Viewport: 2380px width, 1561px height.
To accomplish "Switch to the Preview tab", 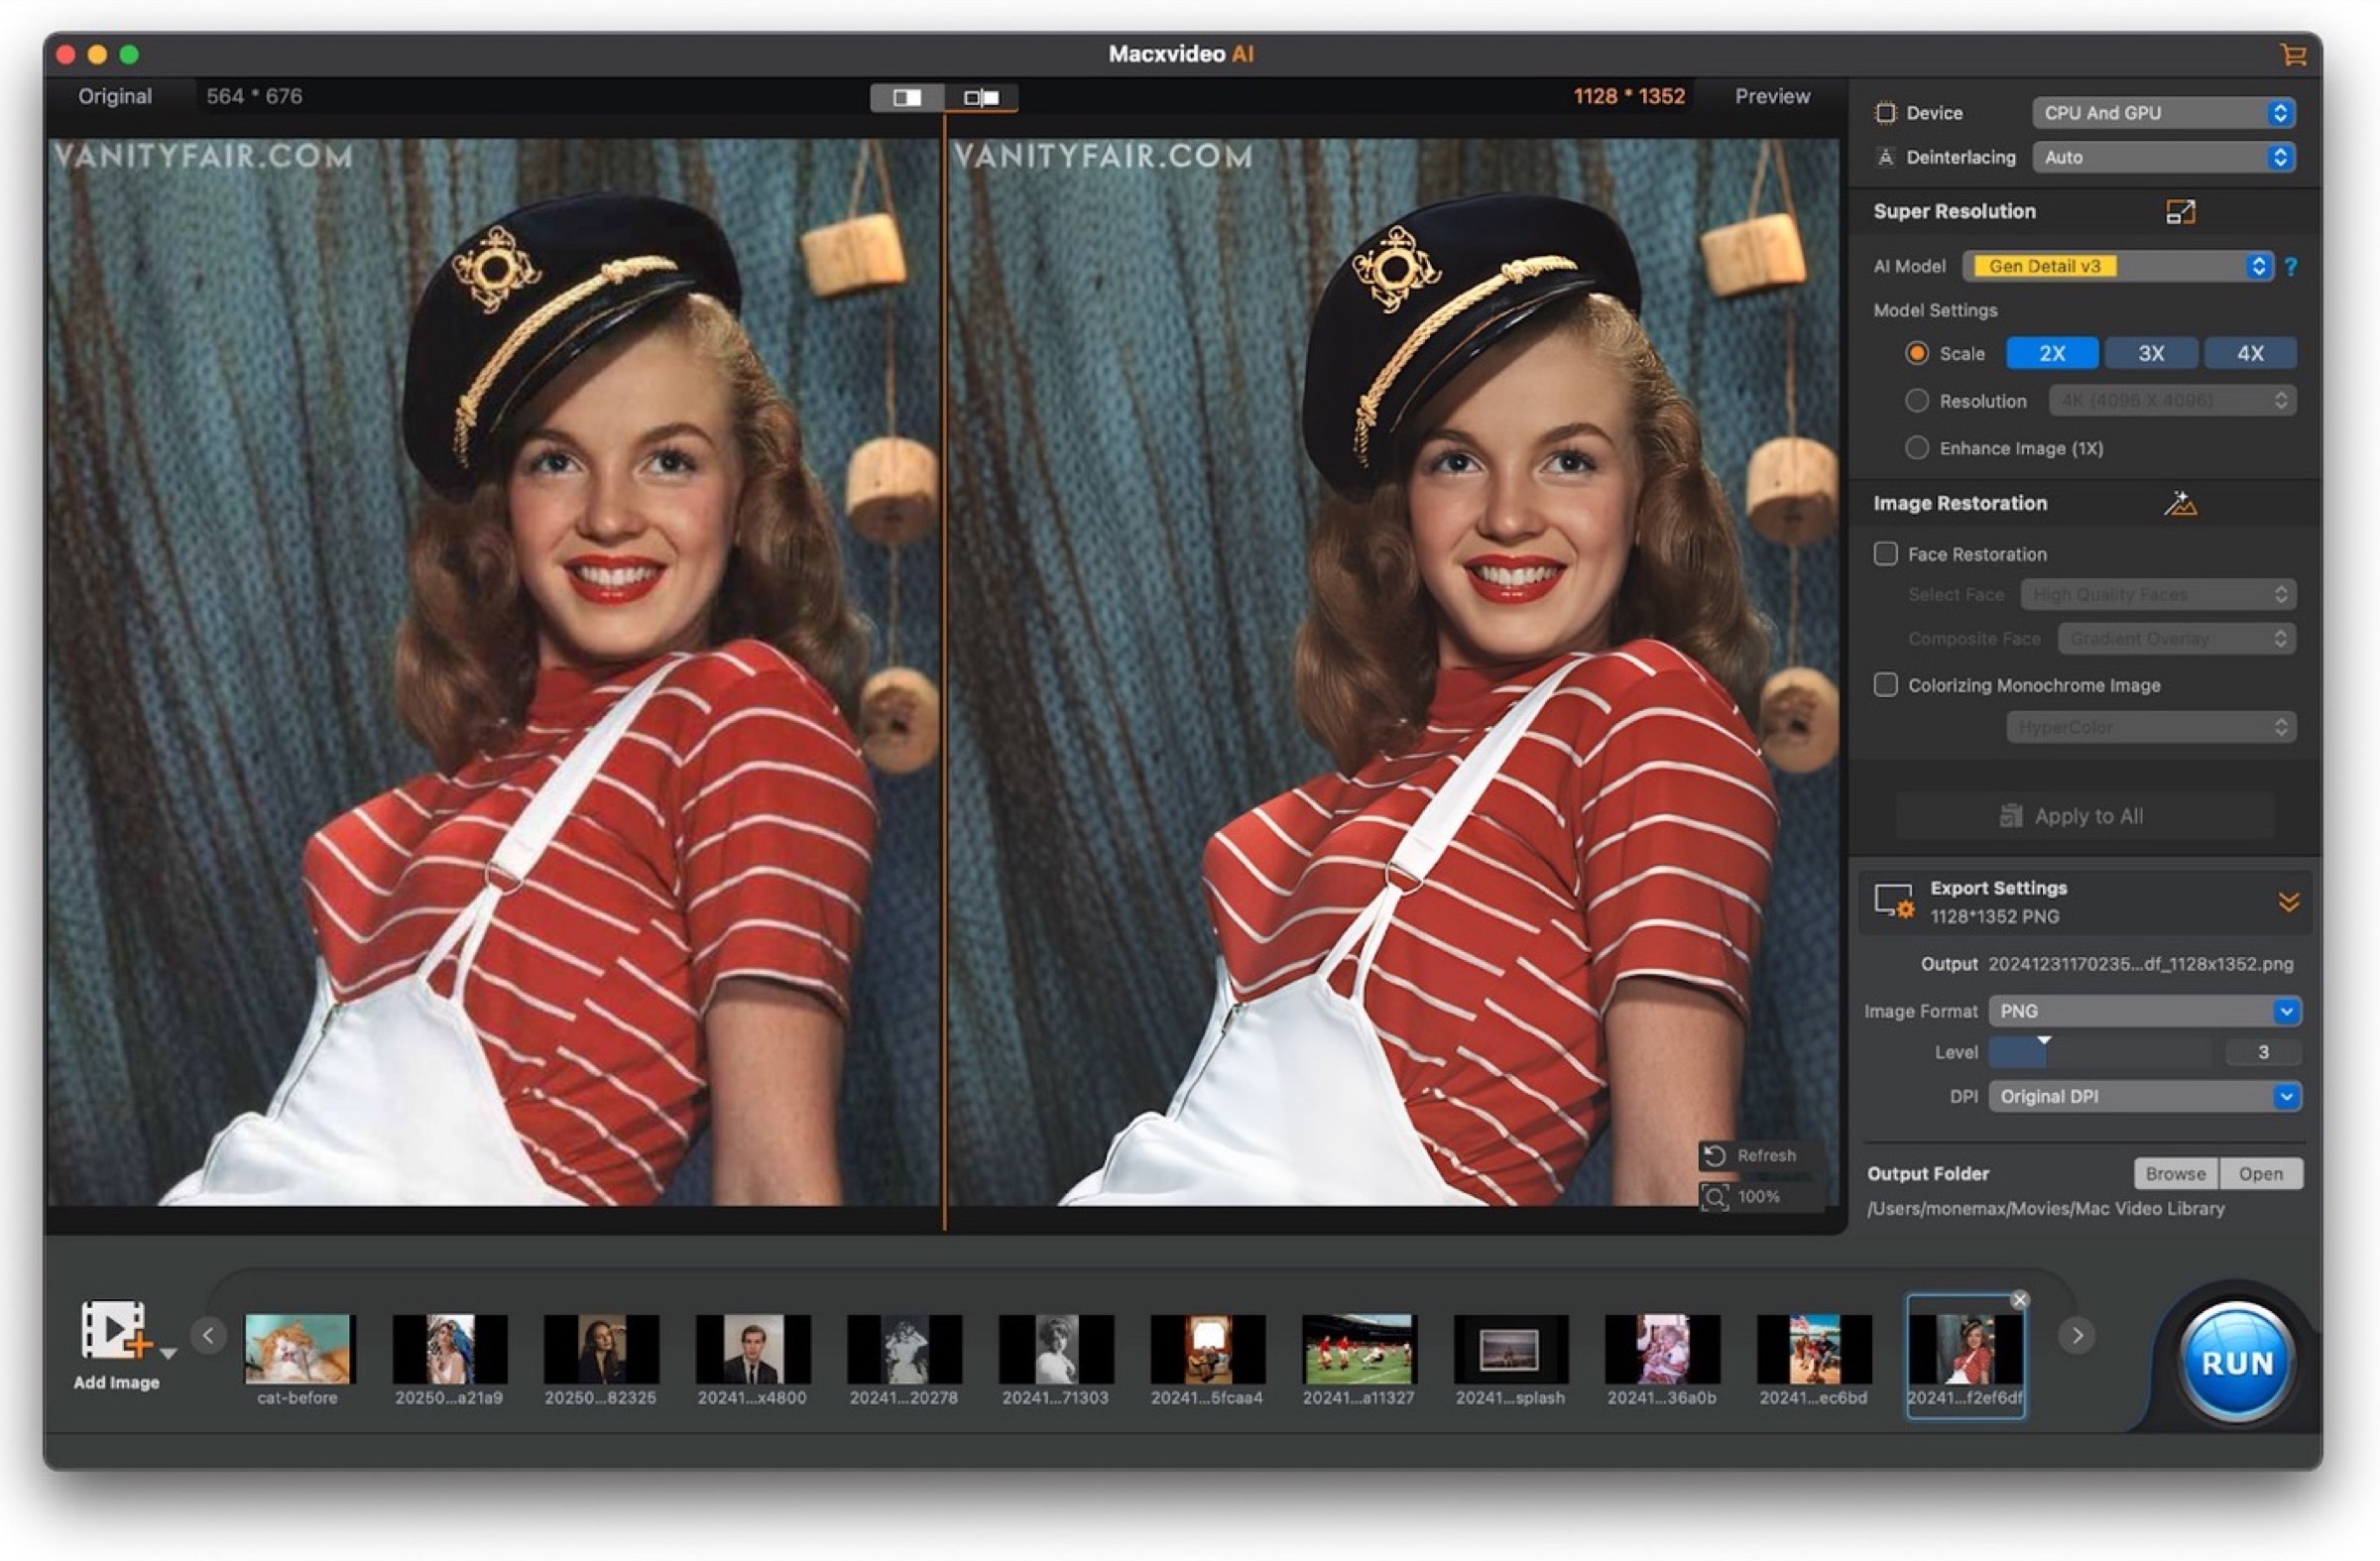I will pos(1772,96).
